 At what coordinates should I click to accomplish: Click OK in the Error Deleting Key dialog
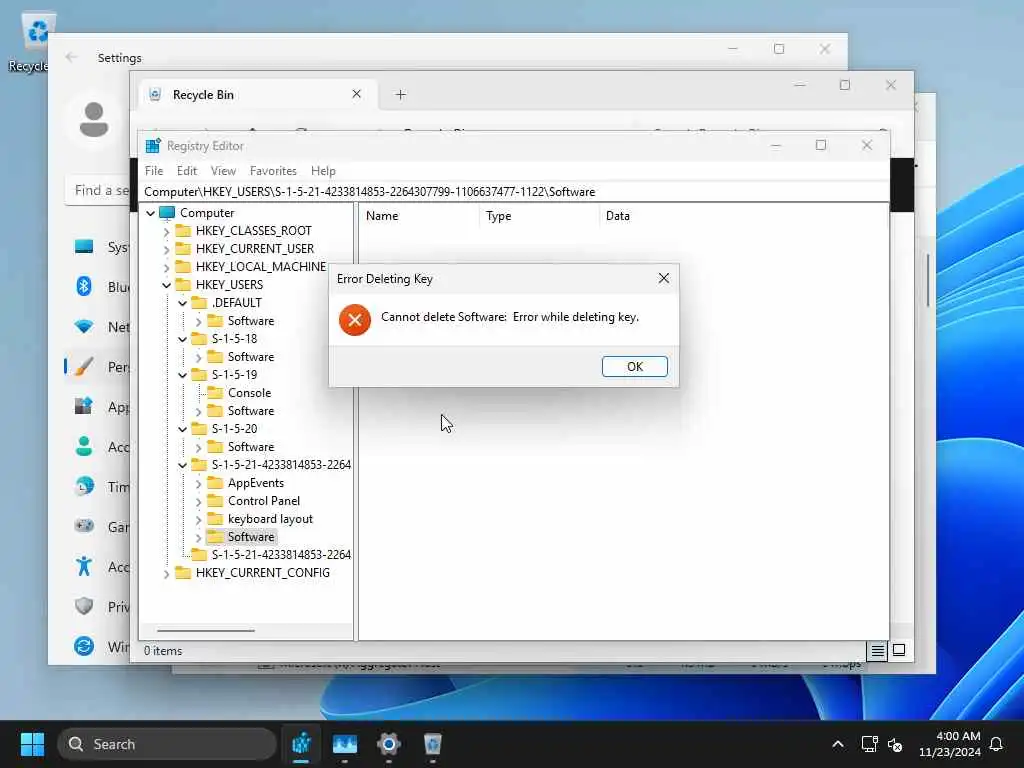tap(634, 366)
